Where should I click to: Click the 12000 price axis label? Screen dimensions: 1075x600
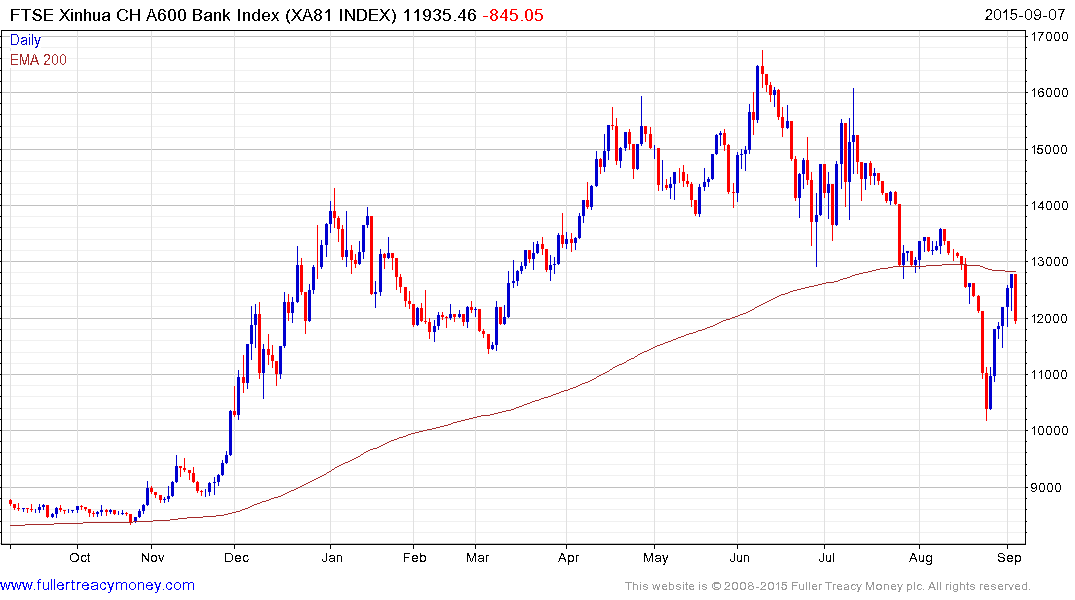coord(1050,319)
